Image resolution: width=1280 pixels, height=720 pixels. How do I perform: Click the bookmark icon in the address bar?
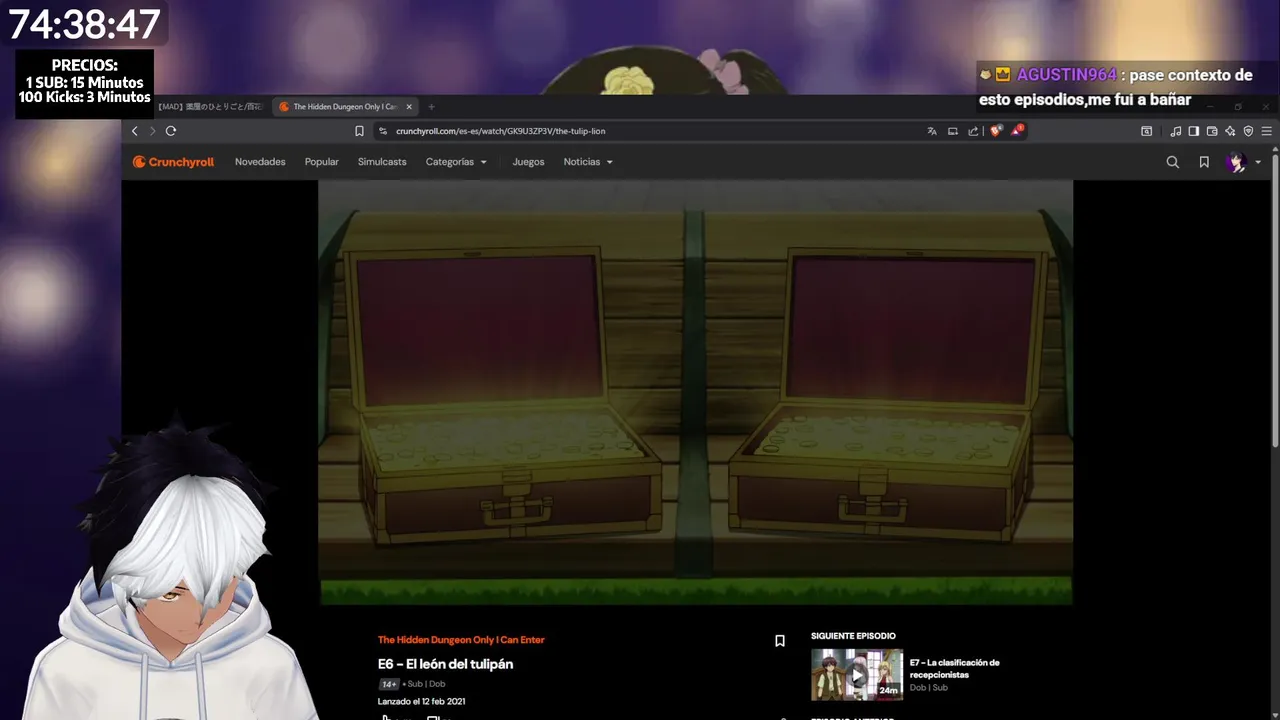(x=359, y=131)
